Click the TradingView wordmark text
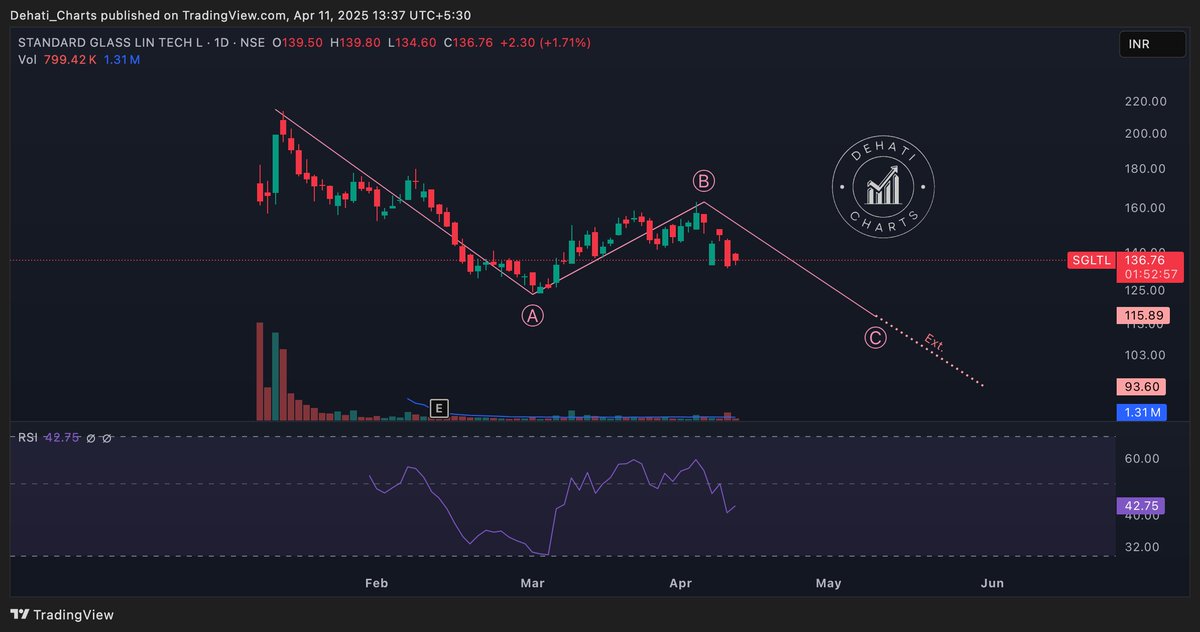Viewport: 1200px width, 632px height. coord(74,614)
